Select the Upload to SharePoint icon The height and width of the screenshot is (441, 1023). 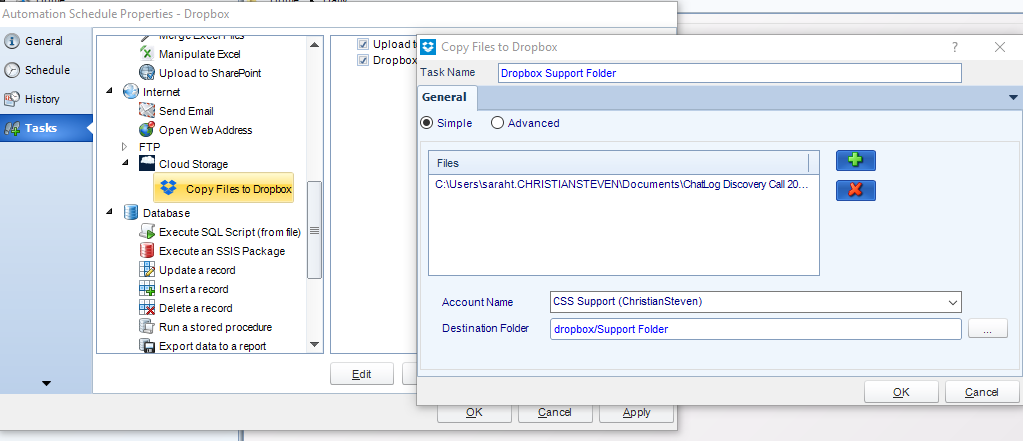click(147, 73)
